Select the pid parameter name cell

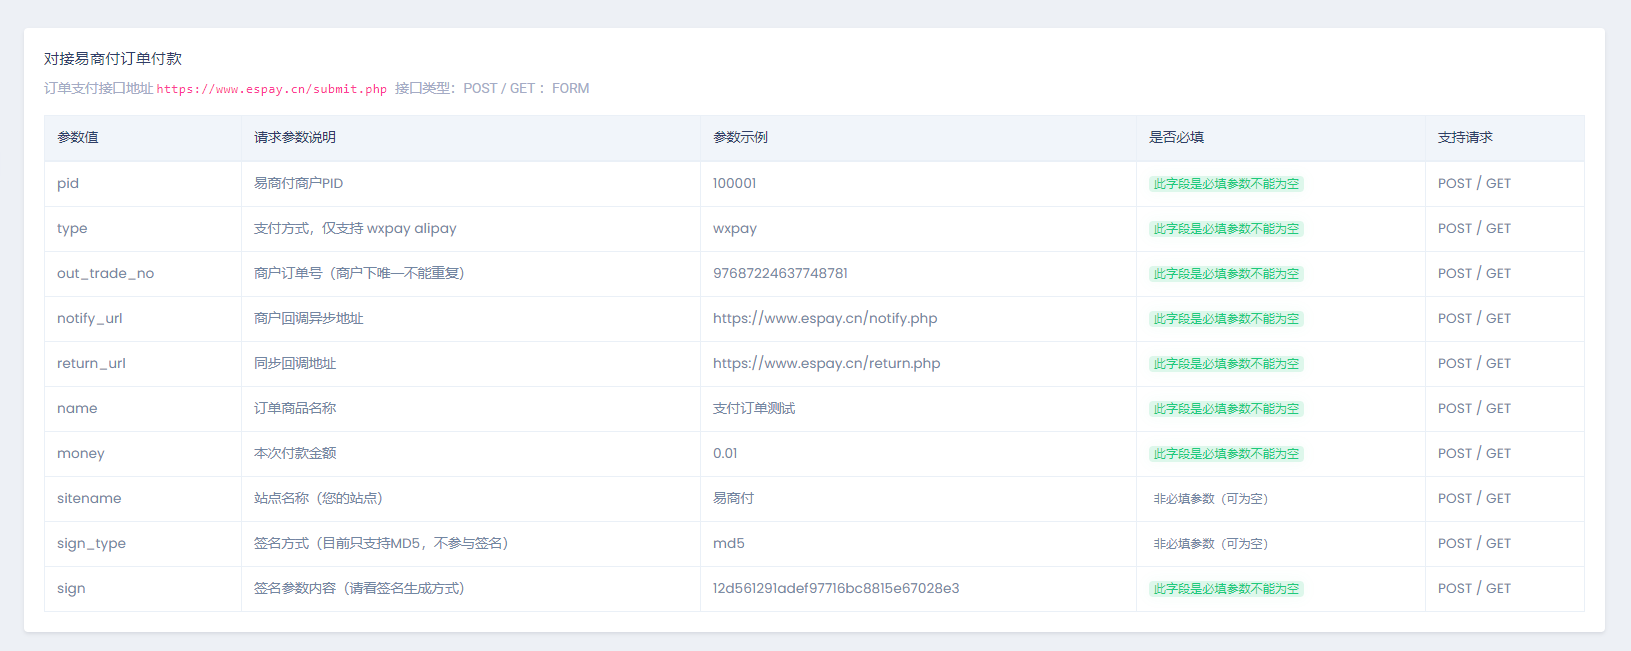pyautogui.click(x=68, y=183)
